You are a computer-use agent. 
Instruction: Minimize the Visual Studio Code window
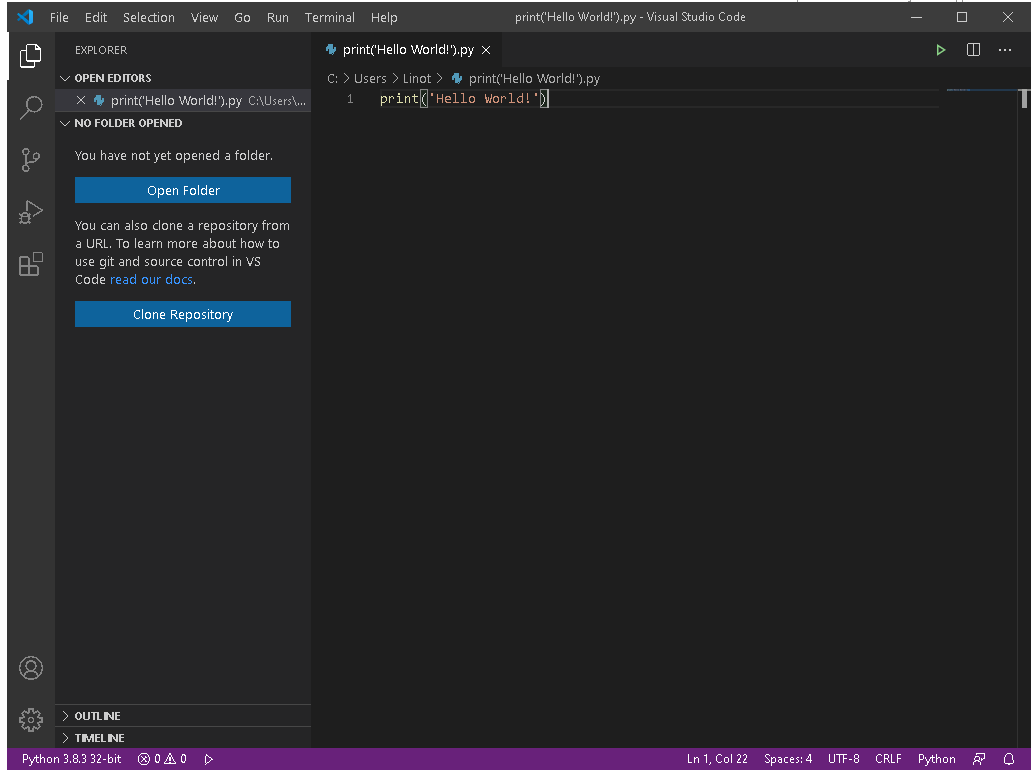click(916, 17)
